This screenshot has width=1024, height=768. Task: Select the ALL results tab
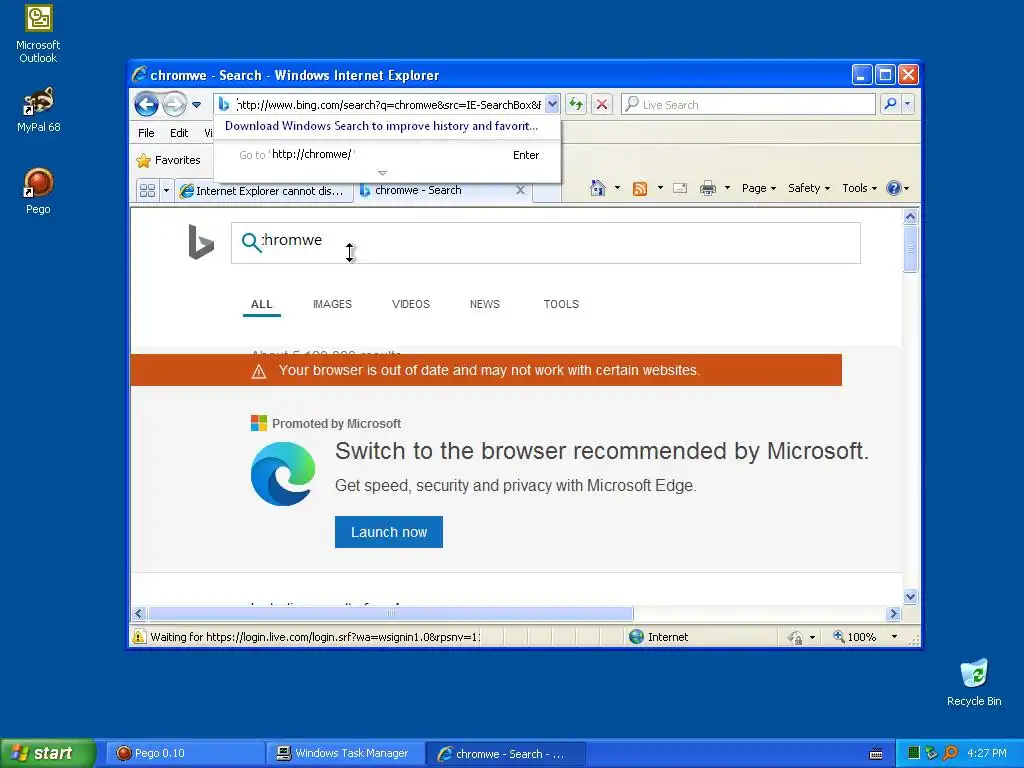(x=261, y=304)
